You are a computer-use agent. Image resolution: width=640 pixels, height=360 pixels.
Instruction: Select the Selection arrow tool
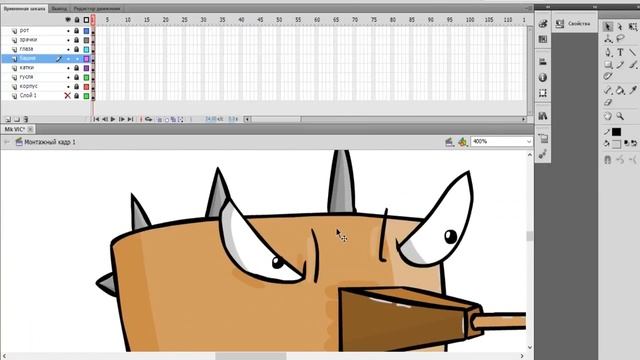click(608, 27)
